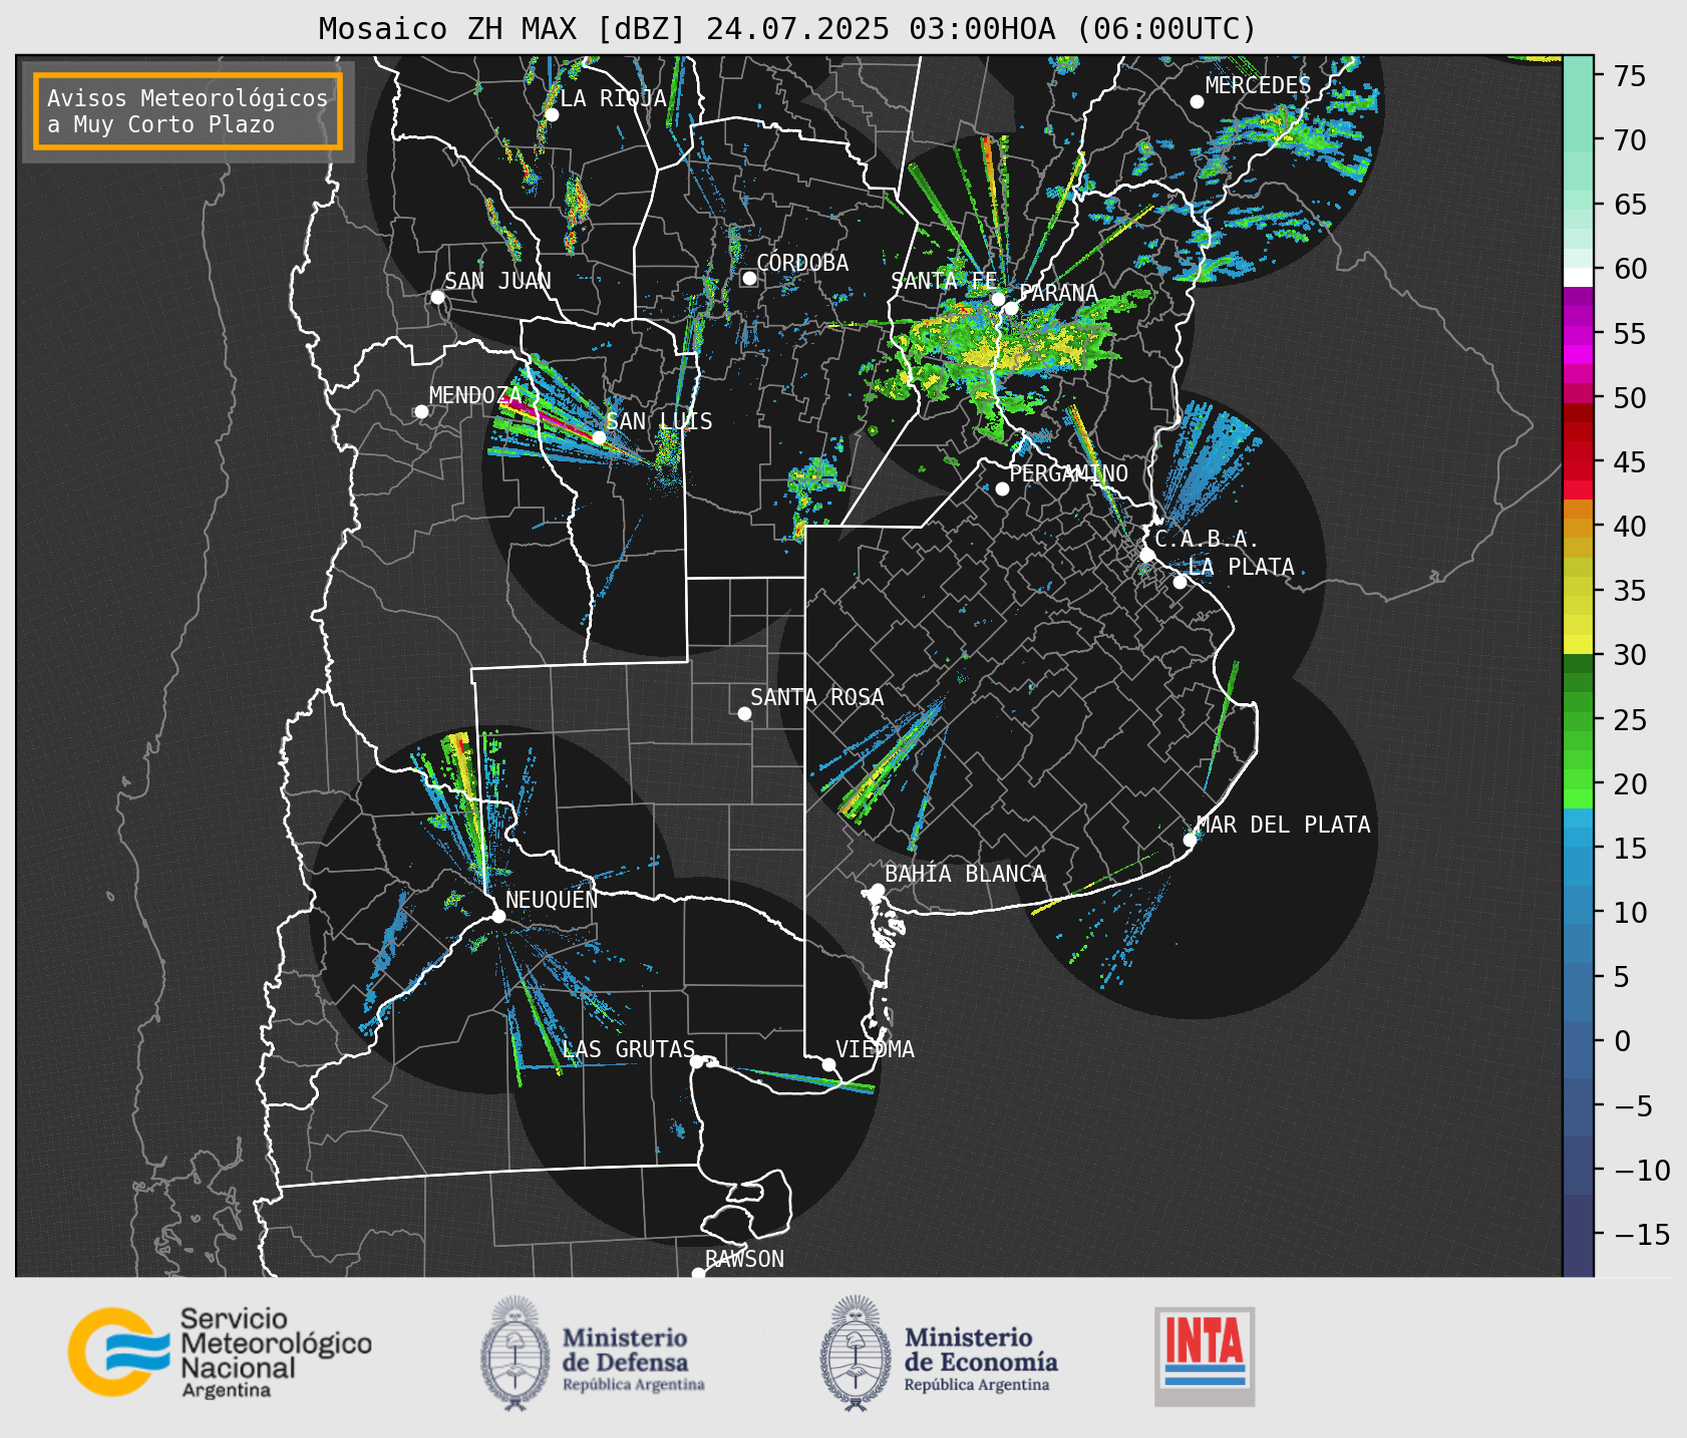Click the magenta 55 dBZ colorbar segment
This screenshot has width=1687, height=1438.
pyautogui.click(x=1578, y=334)
